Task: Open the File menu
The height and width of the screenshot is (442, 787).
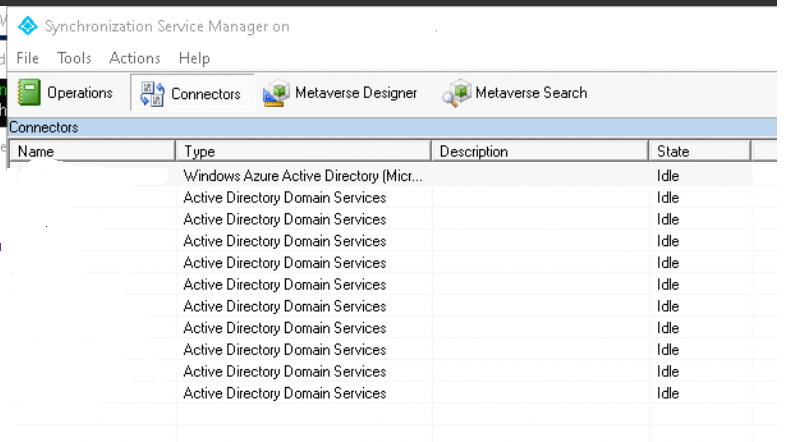Action: tap(28, 58)
